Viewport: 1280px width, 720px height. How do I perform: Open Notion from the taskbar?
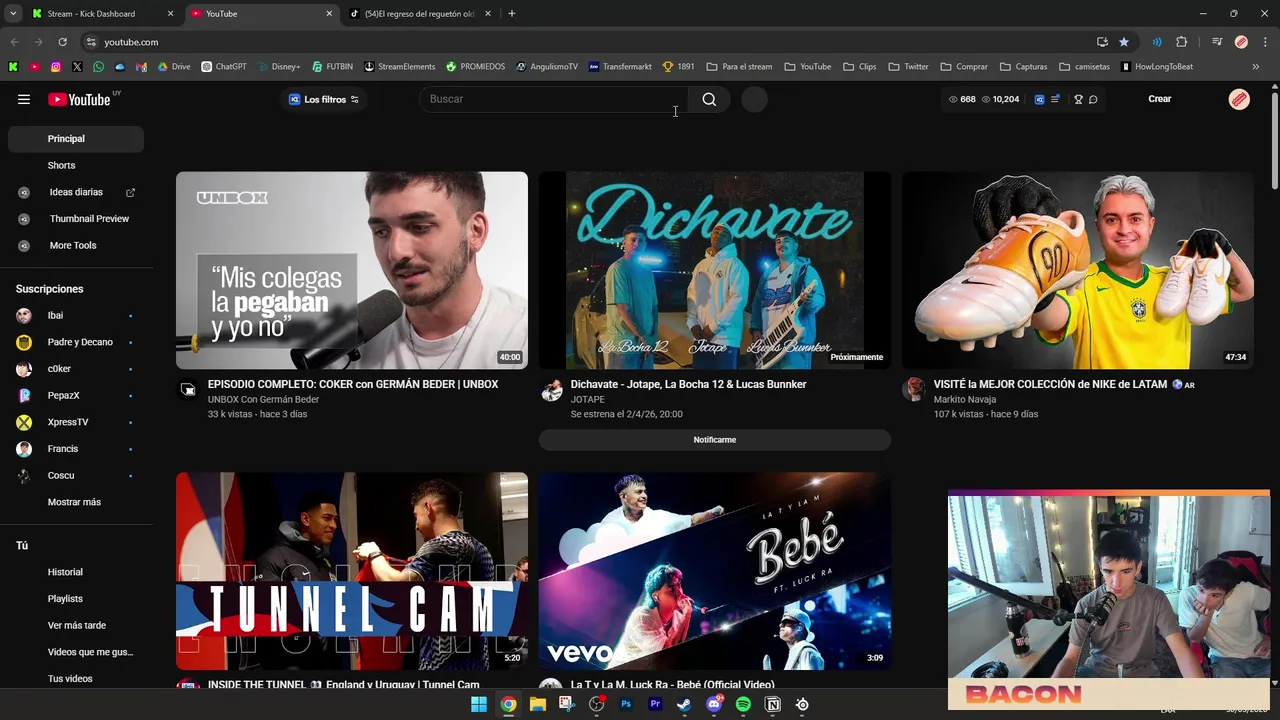click(772, 704)
